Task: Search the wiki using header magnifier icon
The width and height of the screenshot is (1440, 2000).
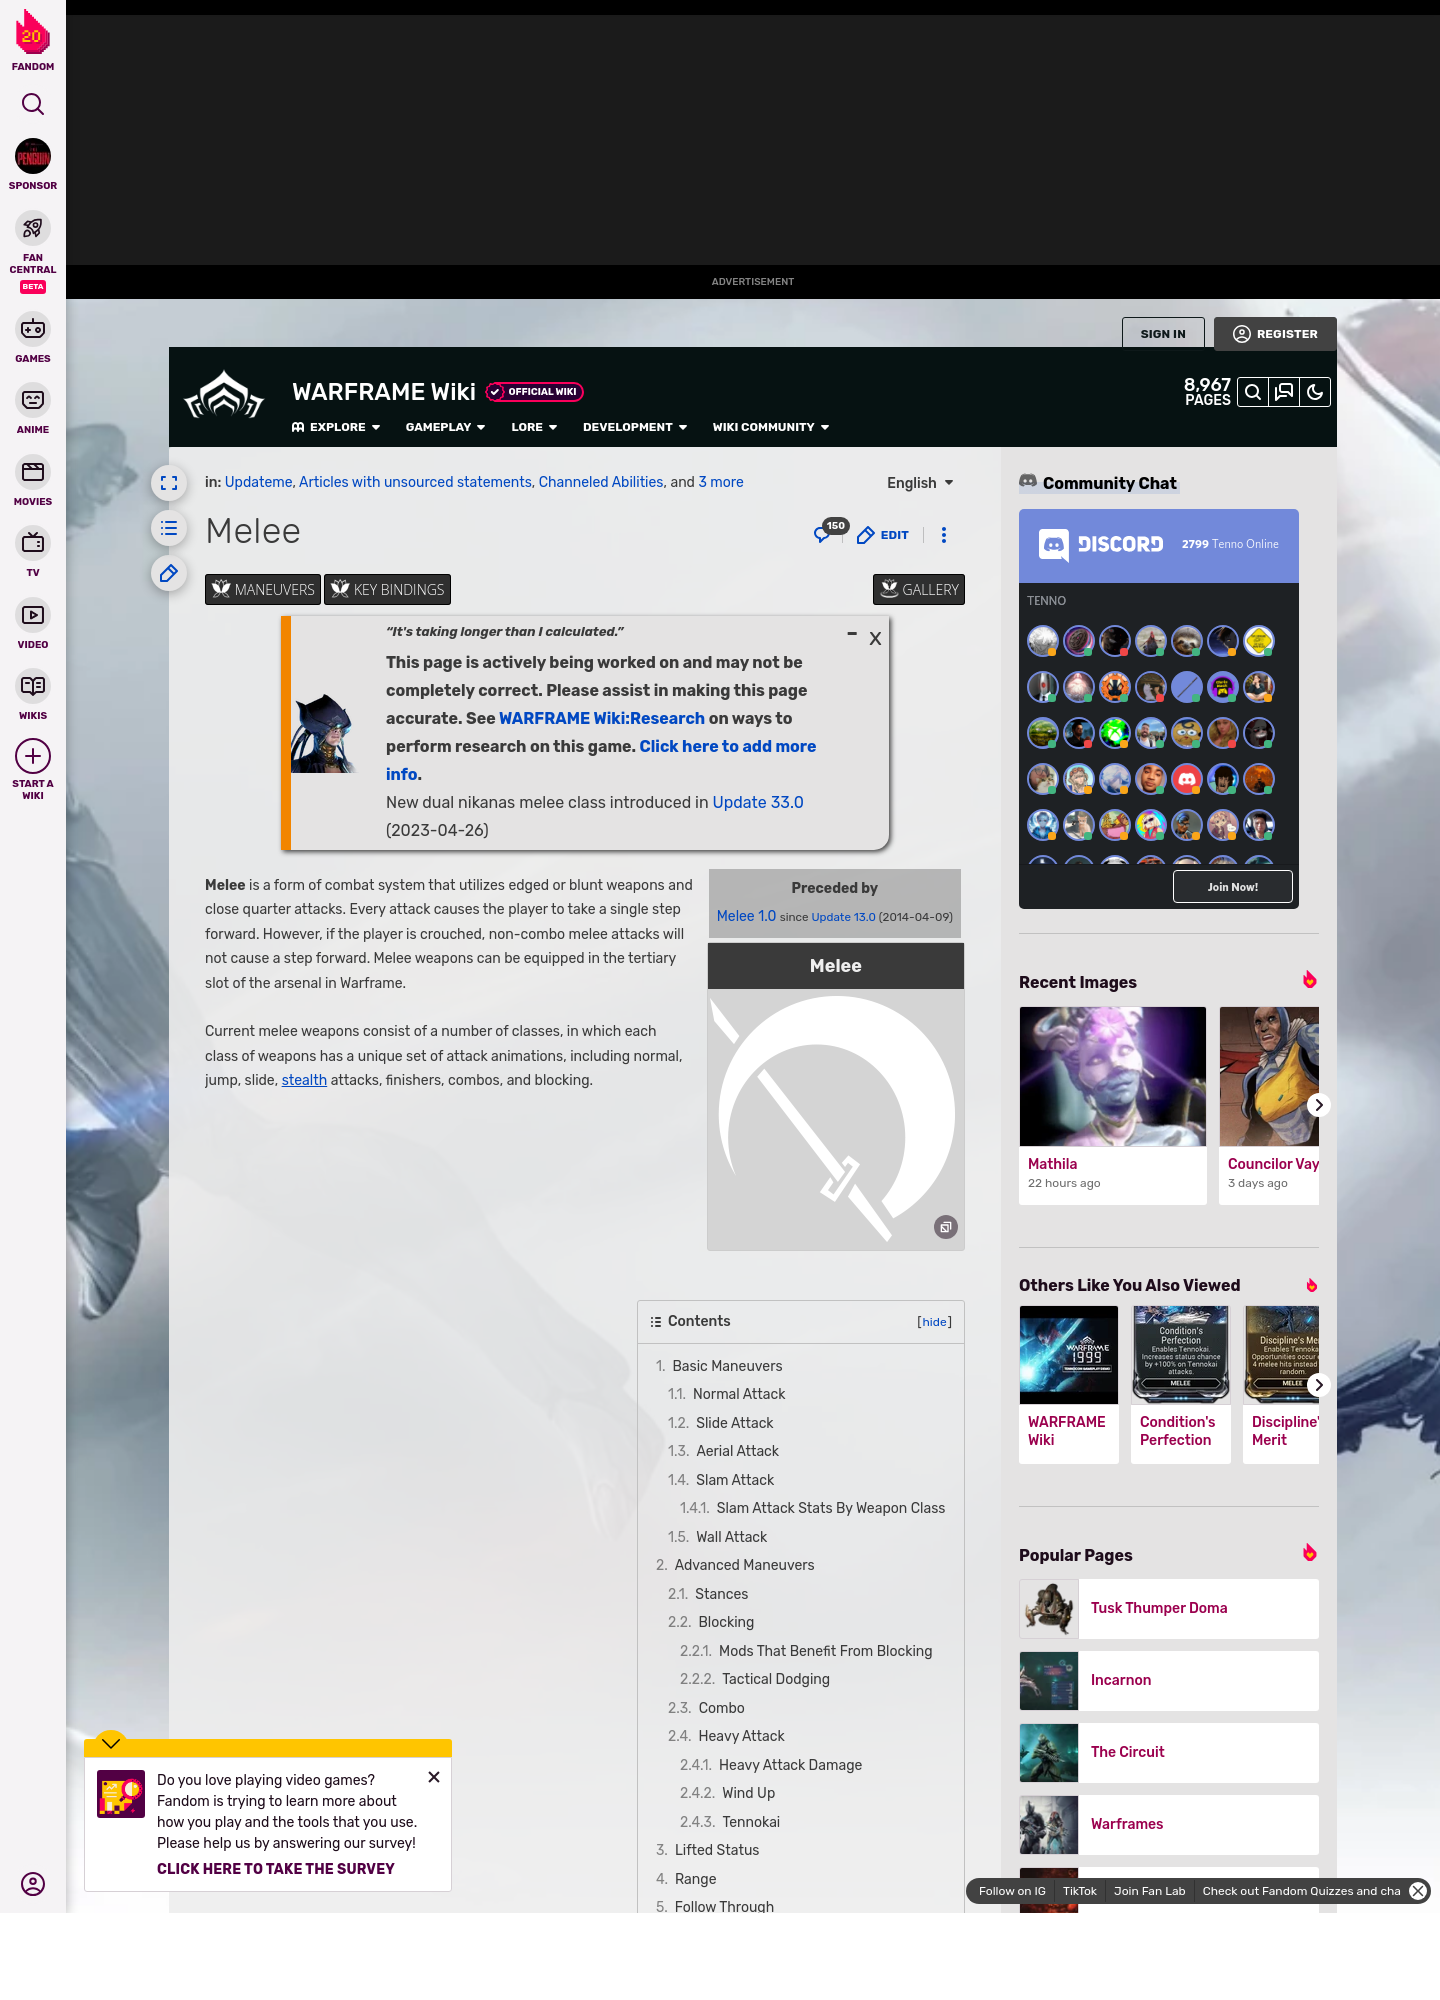Action: [1252, 393]
